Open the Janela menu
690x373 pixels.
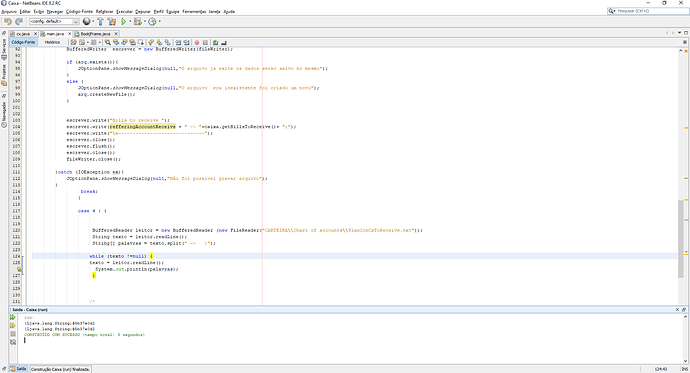click(214, 11)
